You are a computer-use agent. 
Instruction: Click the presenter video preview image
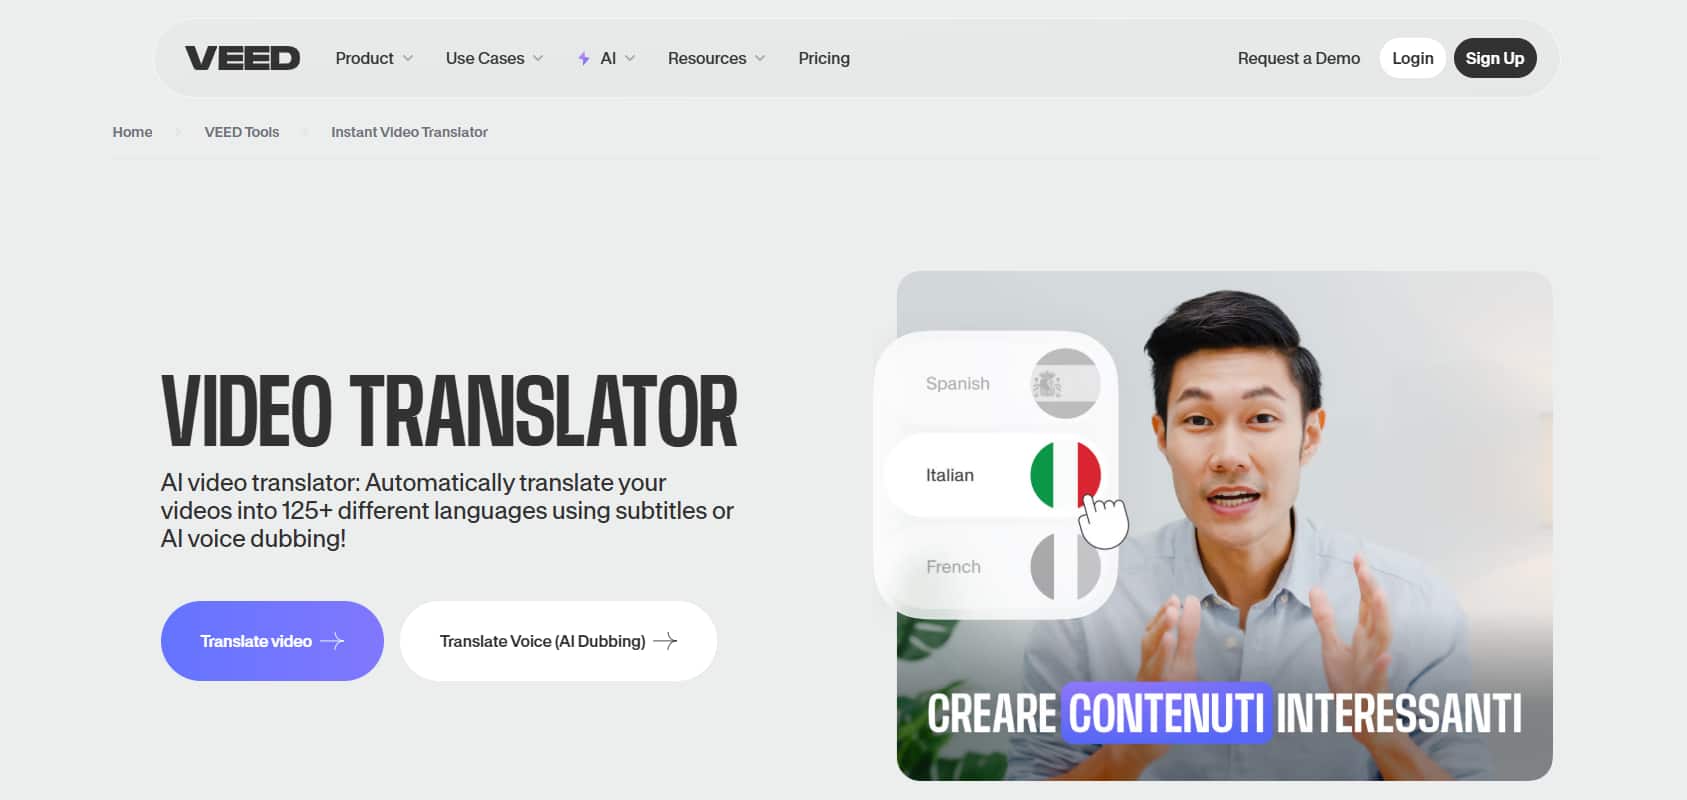[1224, 526]
